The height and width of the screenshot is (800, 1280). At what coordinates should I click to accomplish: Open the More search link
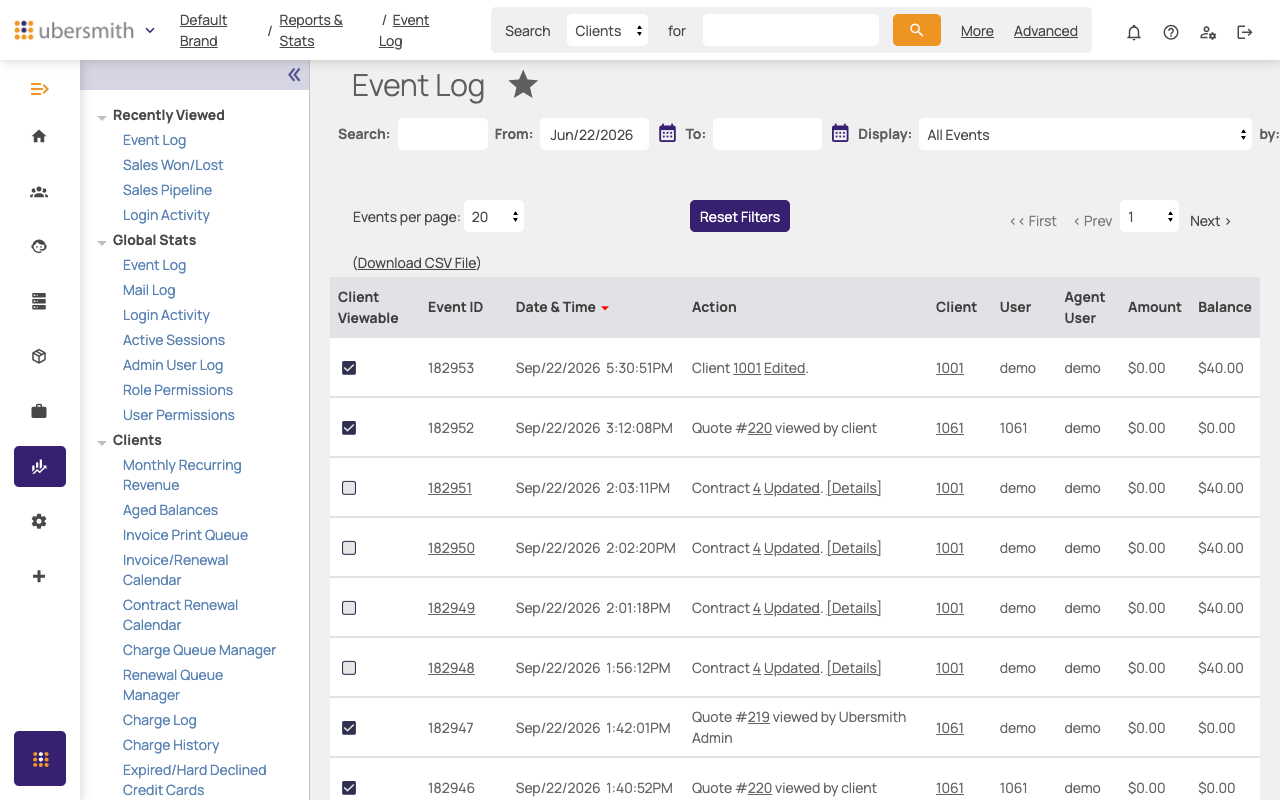pyautogui.click(x=977, y=31)
